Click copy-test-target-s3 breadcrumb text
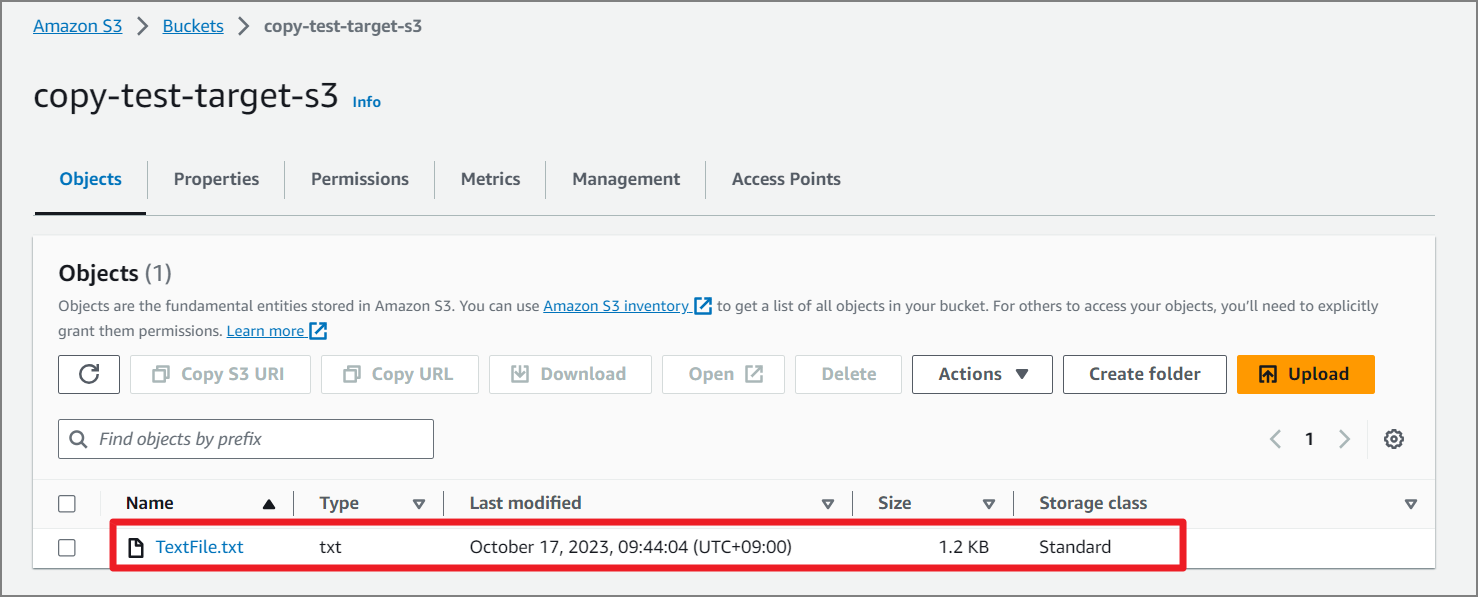The height and width of the screenshot is (597, 1478). click(x=343, y=26)
